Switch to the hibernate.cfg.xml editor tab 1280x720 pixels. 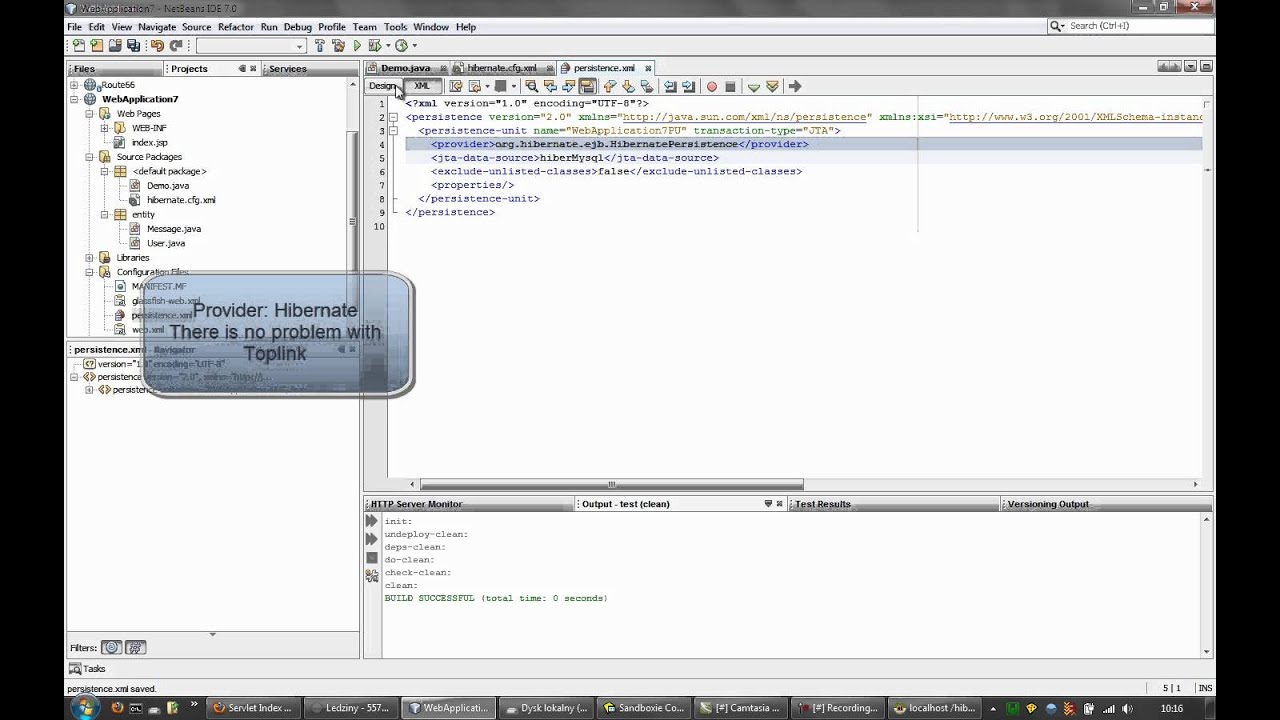501,68
